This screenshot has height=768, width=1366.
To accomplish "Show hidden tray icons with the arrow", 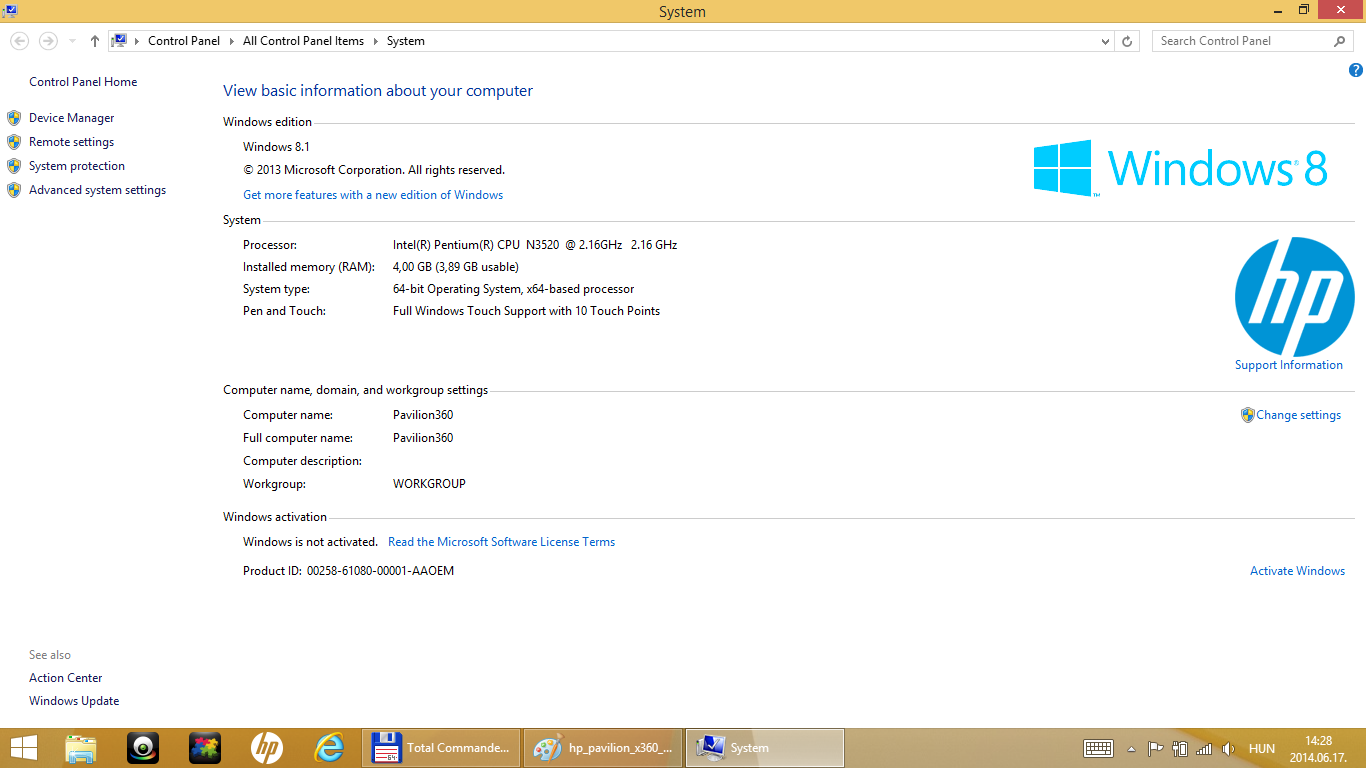I will [x=1131, y=748].
